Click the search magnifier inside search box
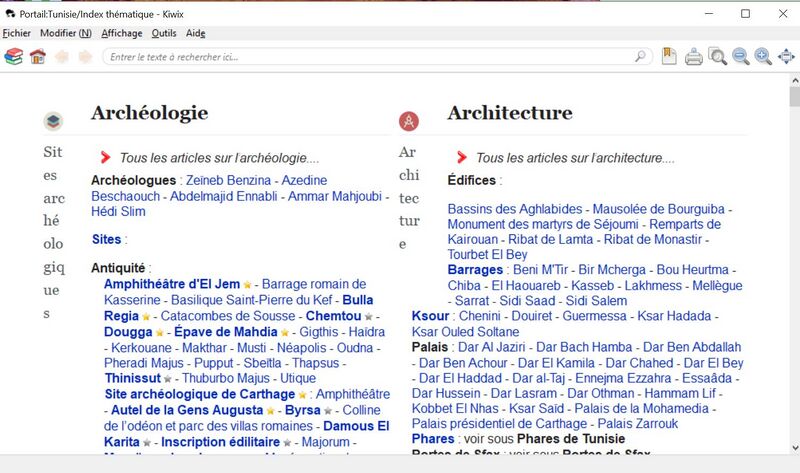 tap(640, 56)
